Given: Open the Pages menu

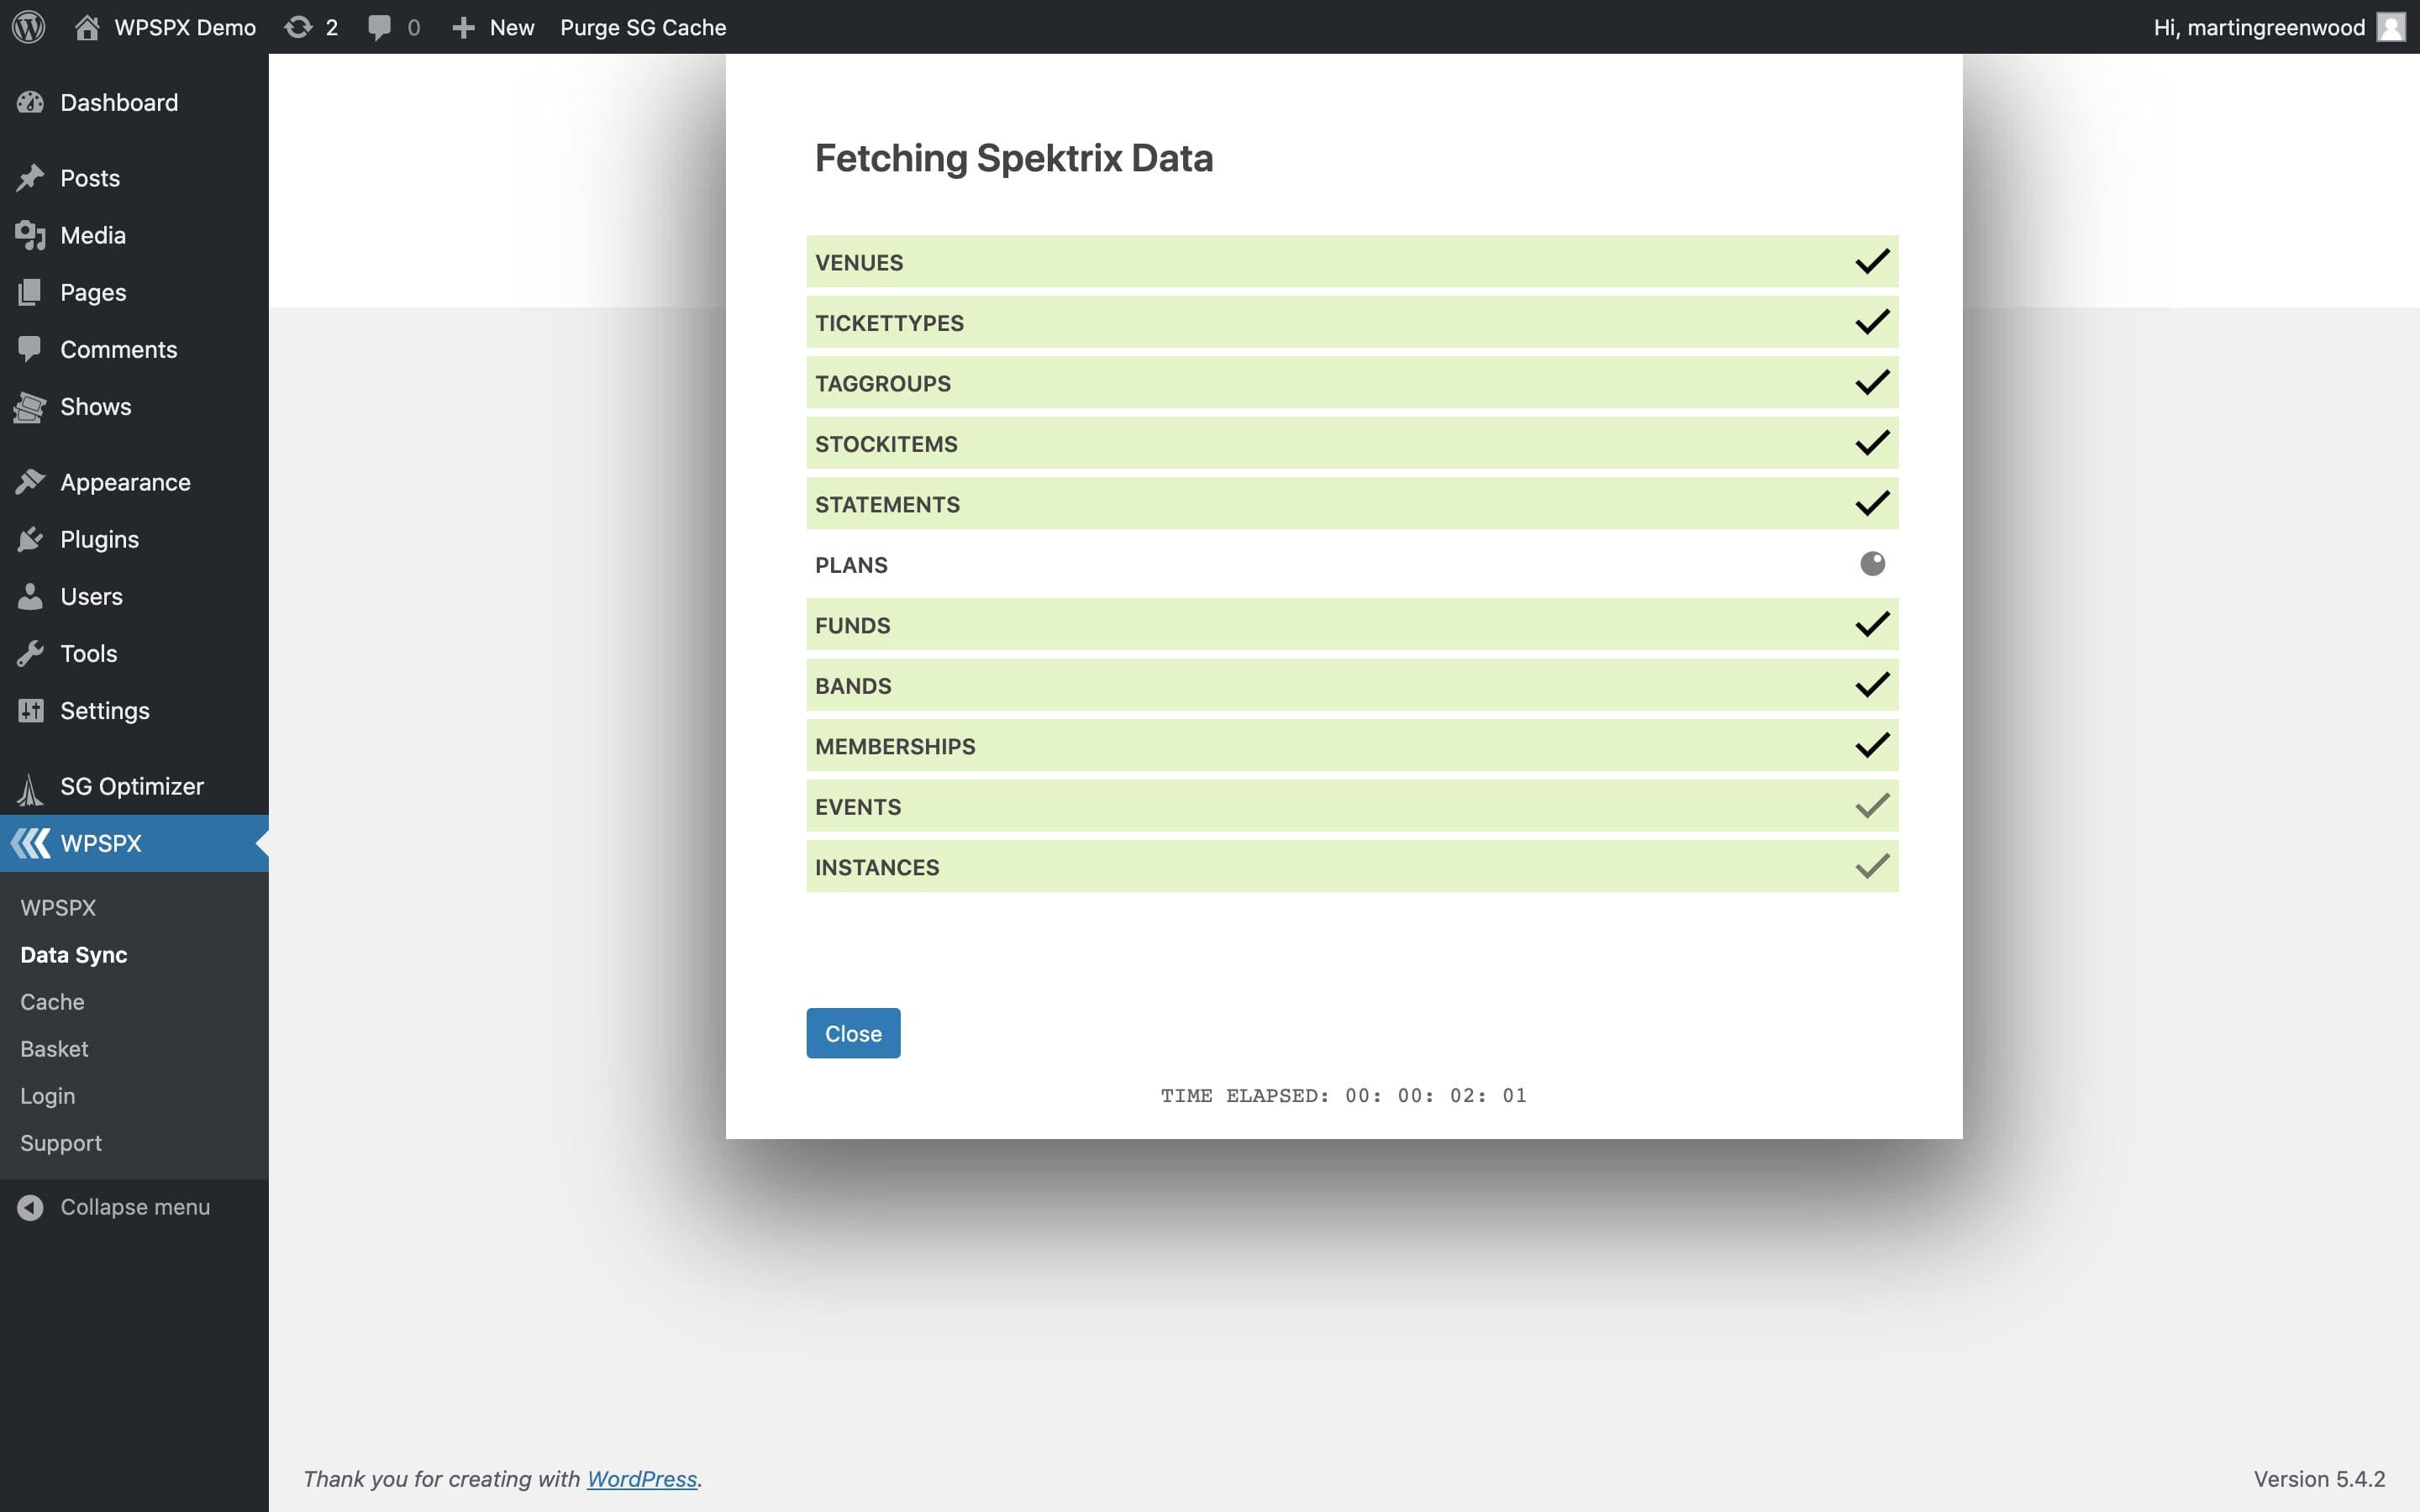Looking at the screenshot, I should 134,292.
